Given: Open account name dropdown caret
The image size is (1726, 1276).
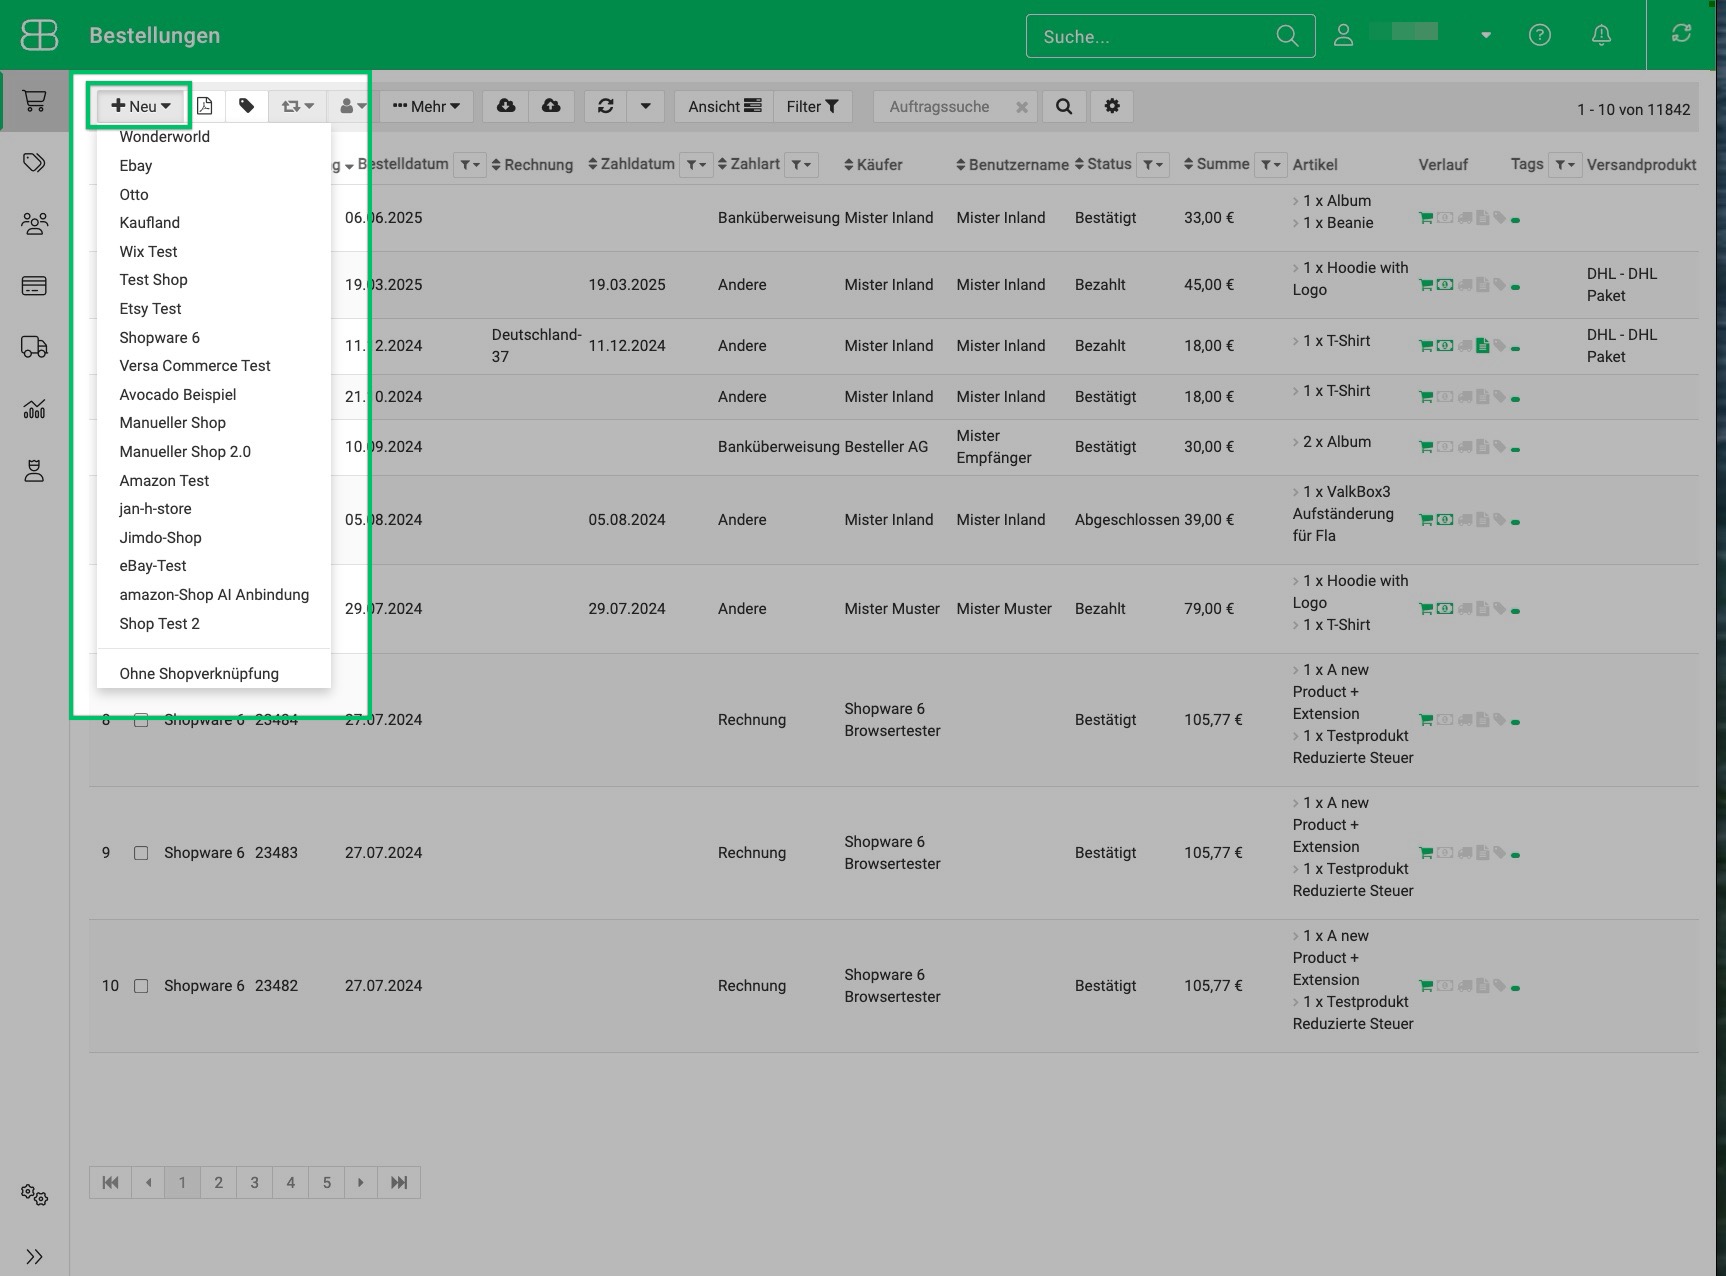Looking at the screenshot, I should 1486,35.
